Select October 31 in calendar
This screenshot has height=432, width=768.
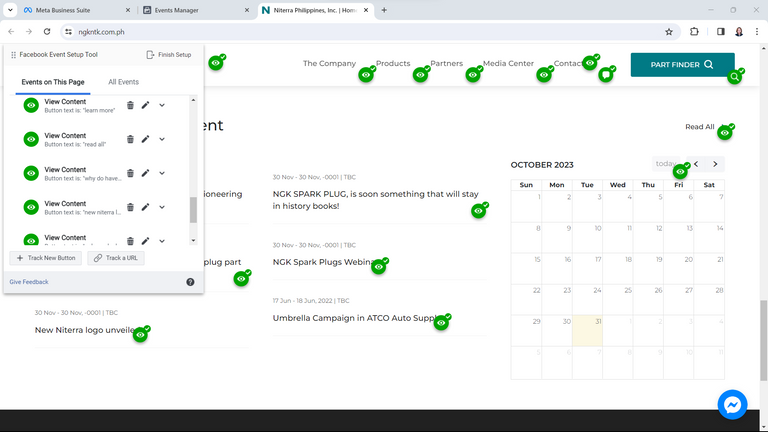click(587, 331)
